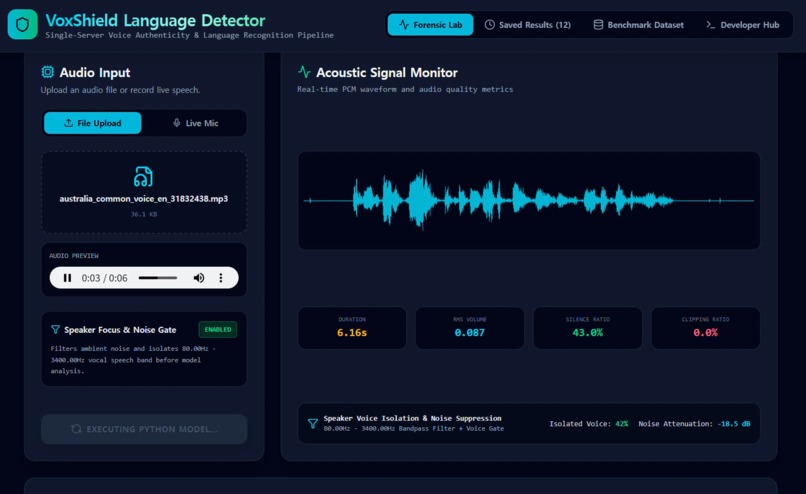Image resolution: width=806 pixels, height=494 pixels.
Task: Open the Developer Hub tab
Action: [x=742, y=25]
